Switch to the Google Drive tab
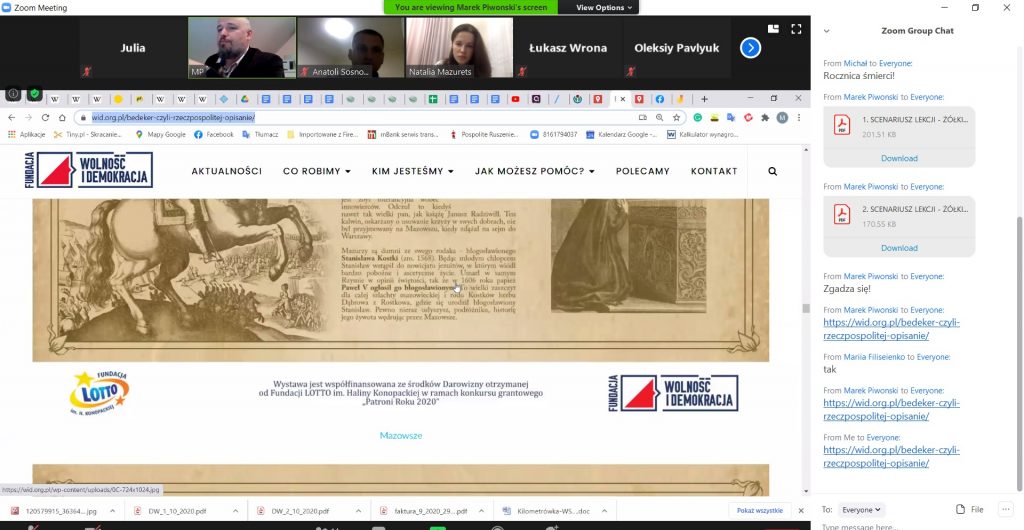Screen dimensions: 1024x530 coord(244,99)
